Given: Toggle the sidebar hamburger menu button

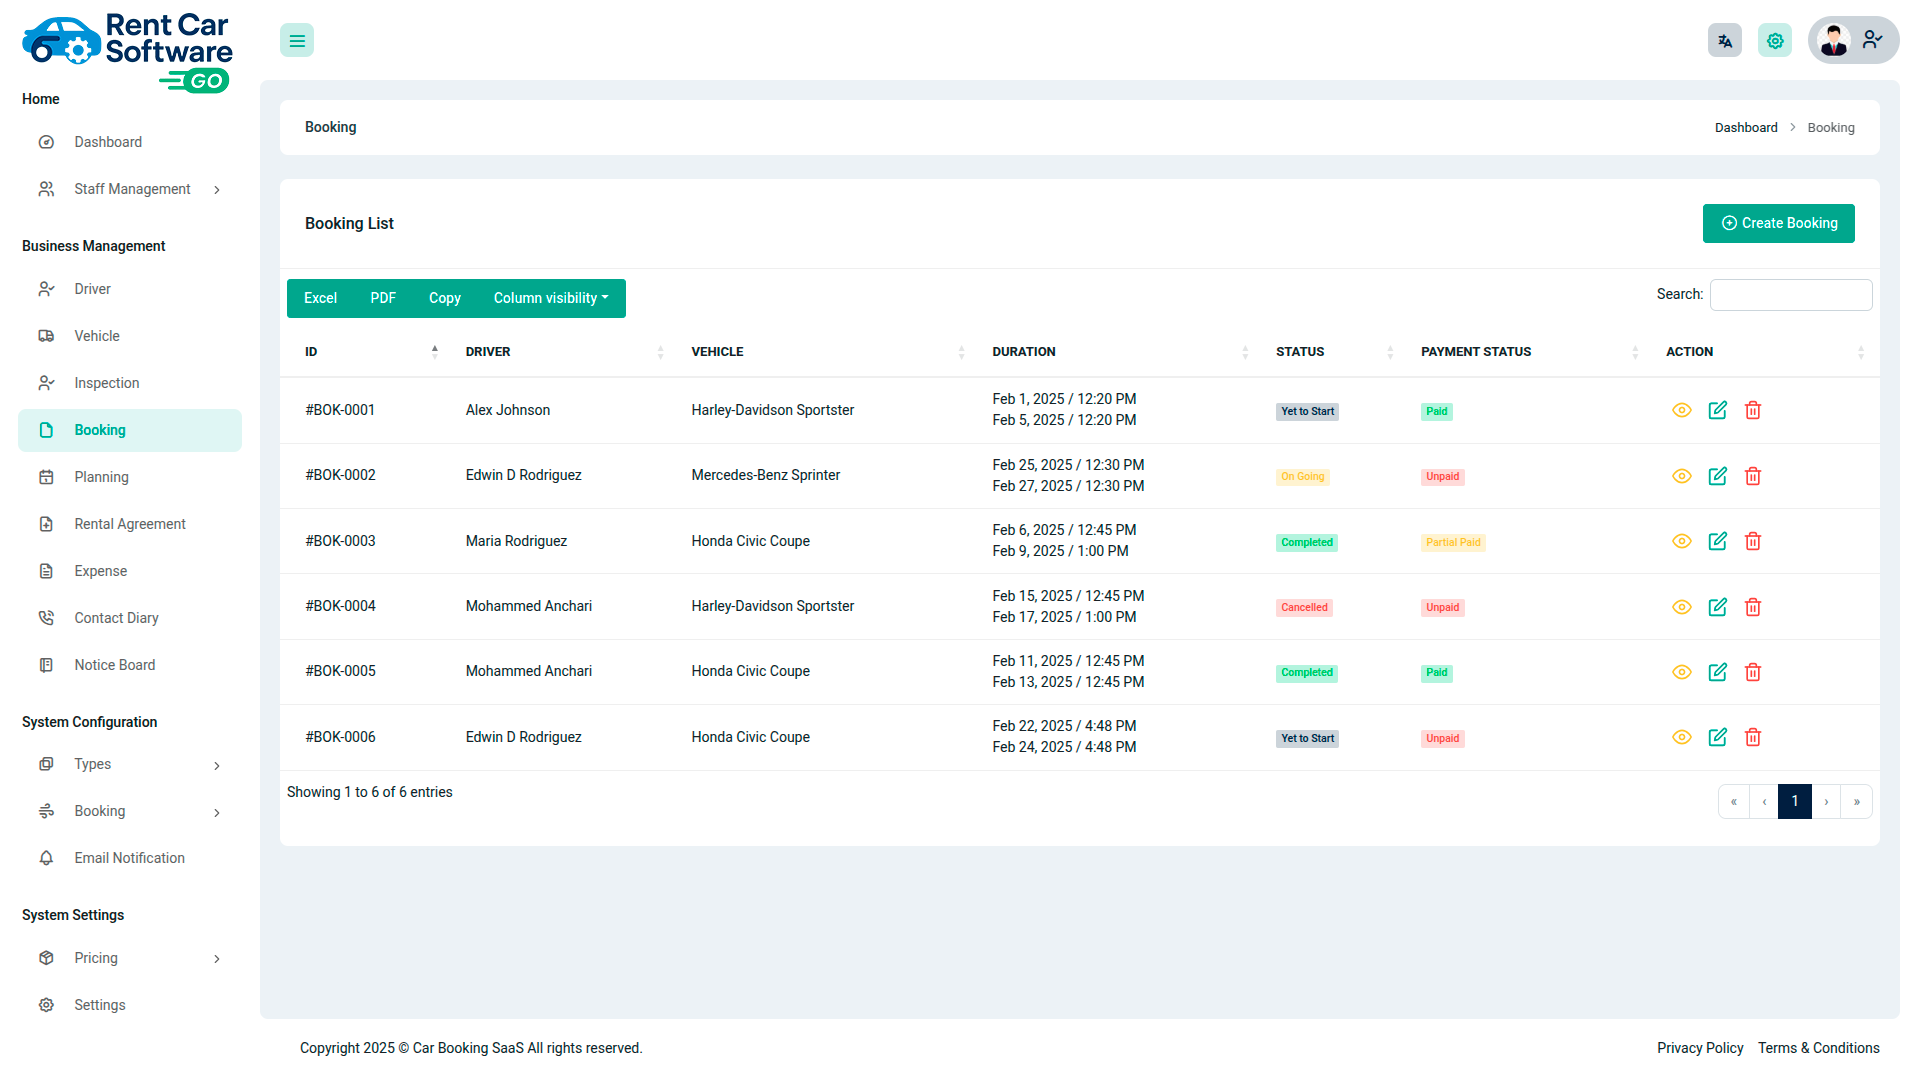Looking at the screenshot, I should 297,41.
